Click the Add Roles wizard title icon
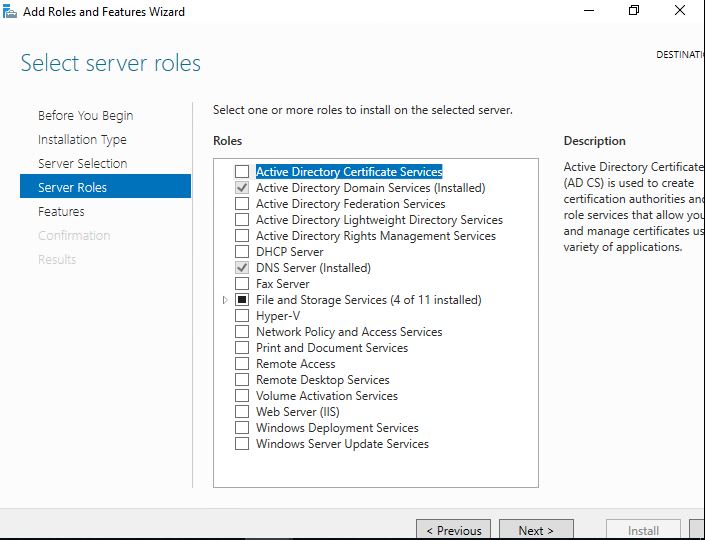 9,11
